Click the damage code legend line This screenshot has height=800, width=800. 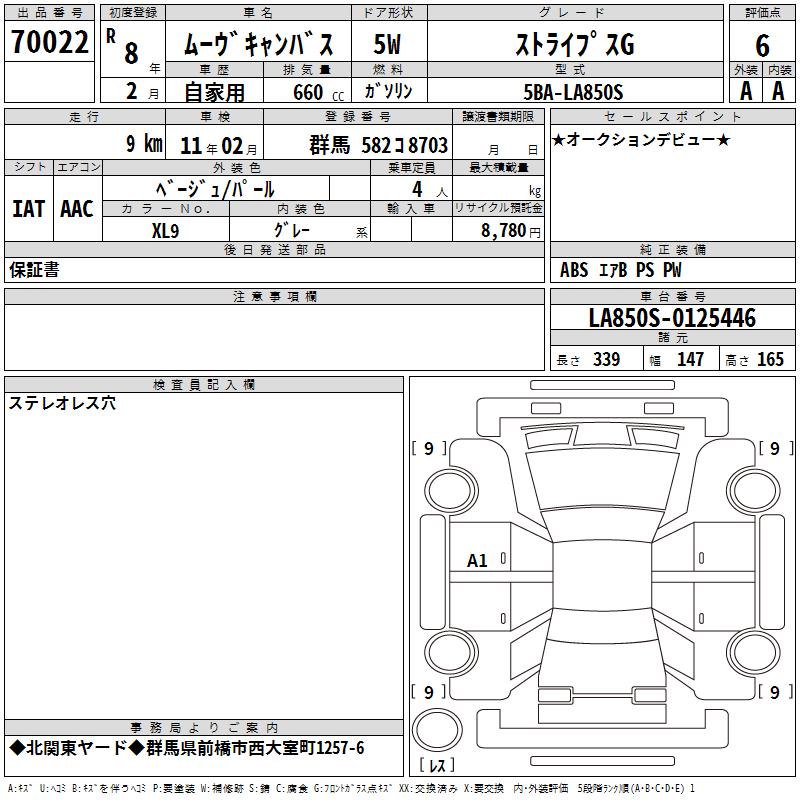[351, 789]
